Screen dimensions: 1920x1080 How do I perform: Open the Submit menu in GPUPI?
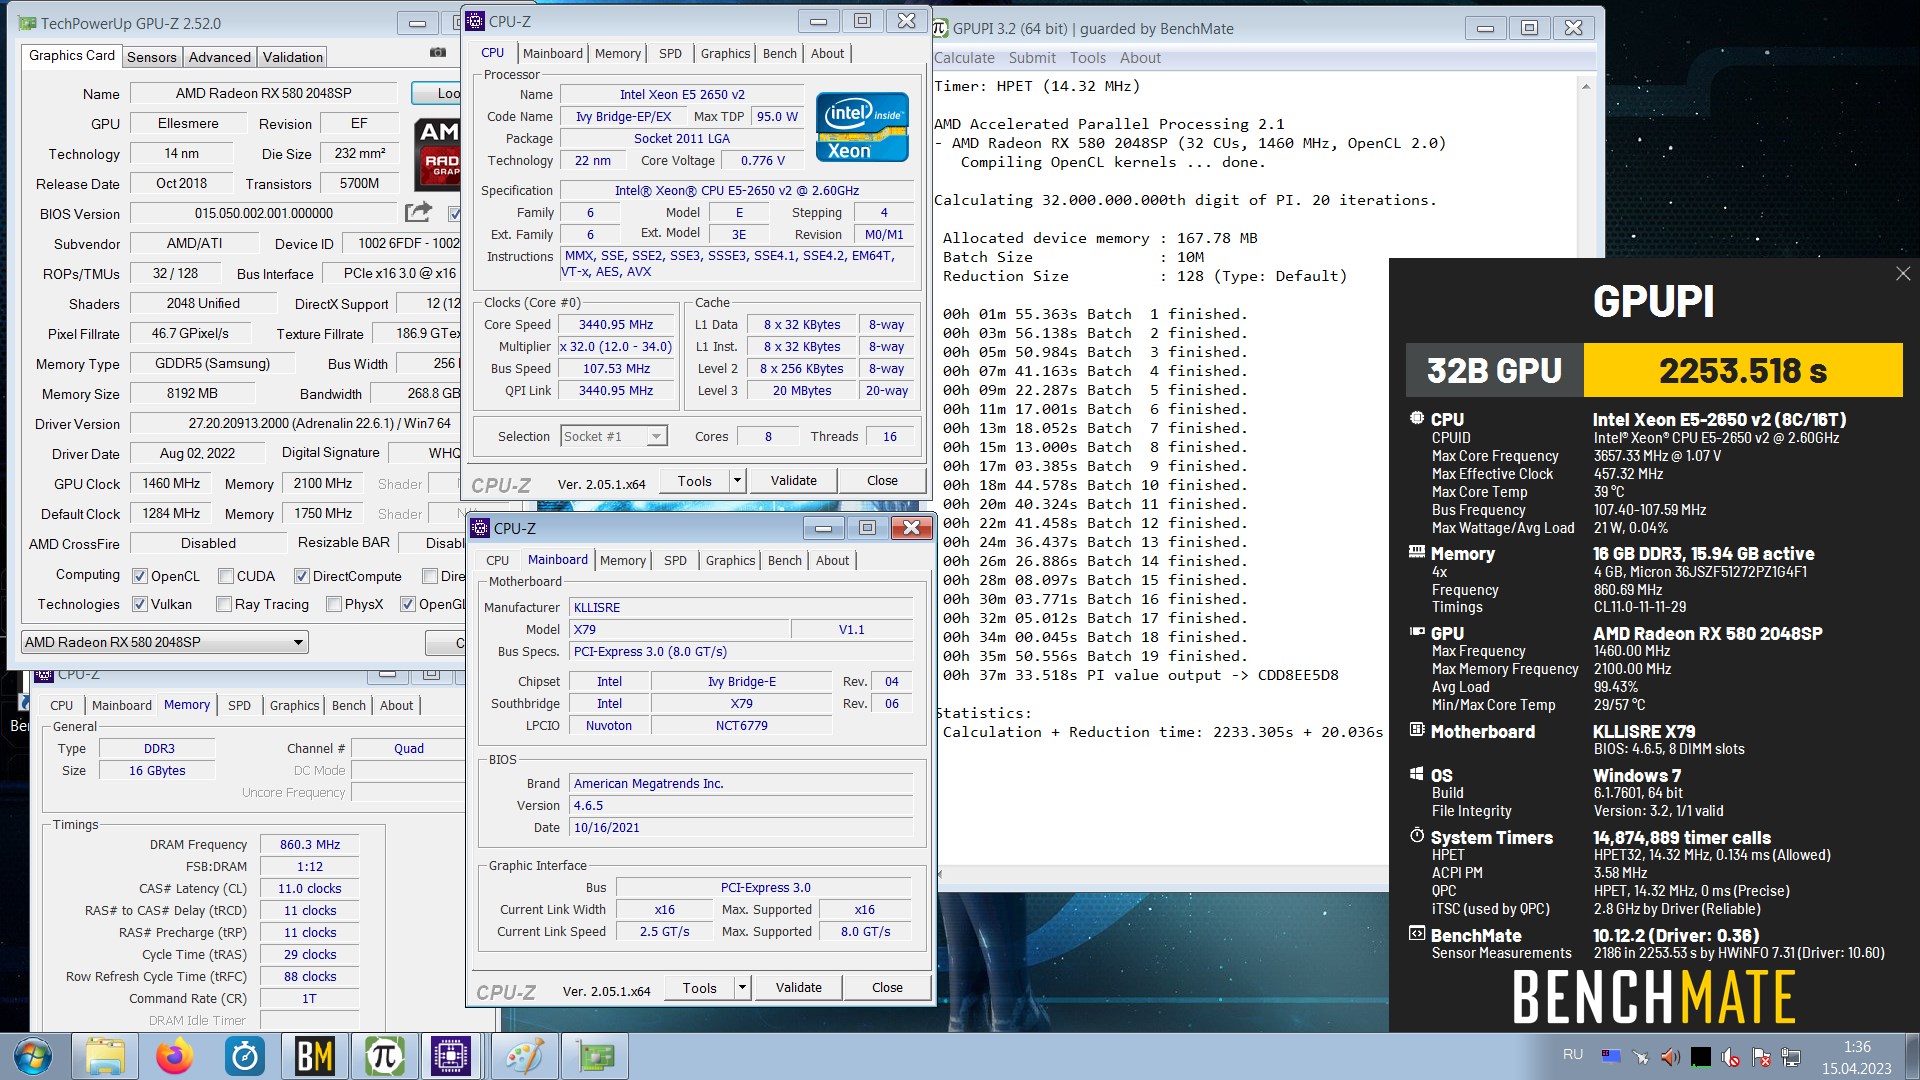pyautogui.click(x=1032, y=58)
